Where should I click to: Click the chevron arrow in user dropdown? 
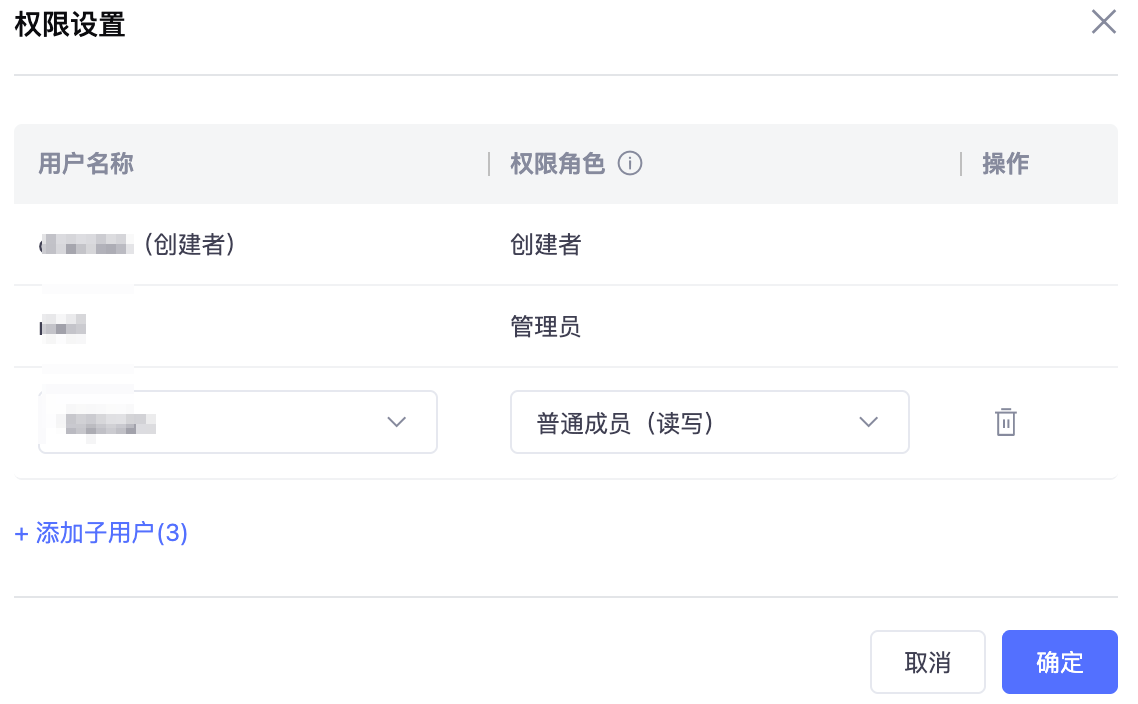397,422
